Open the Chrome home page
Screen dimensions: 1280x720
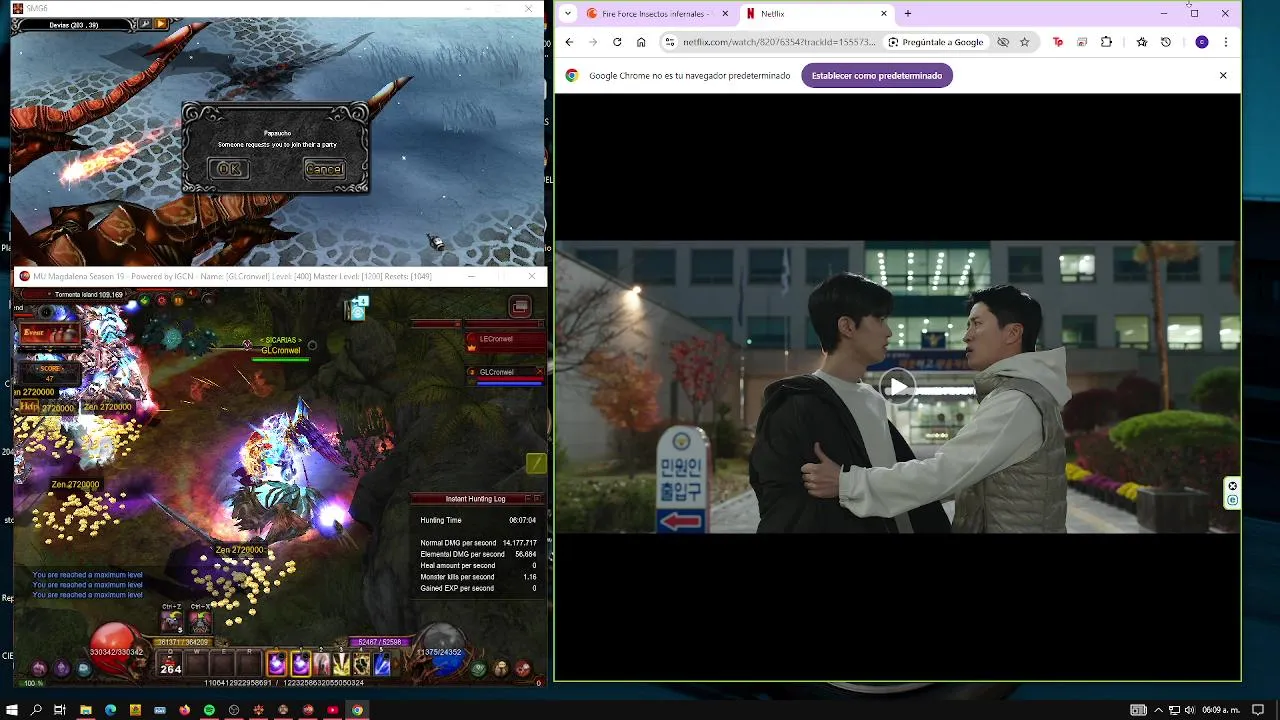point(641,42)
